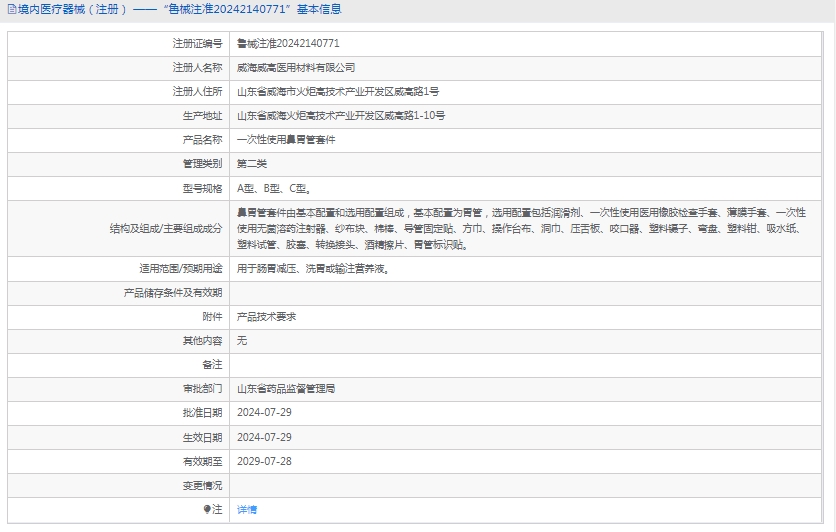Screen dimensions: 836x532
Task: Click the empty 变更情况 value cell
Action: click(530, 485)
